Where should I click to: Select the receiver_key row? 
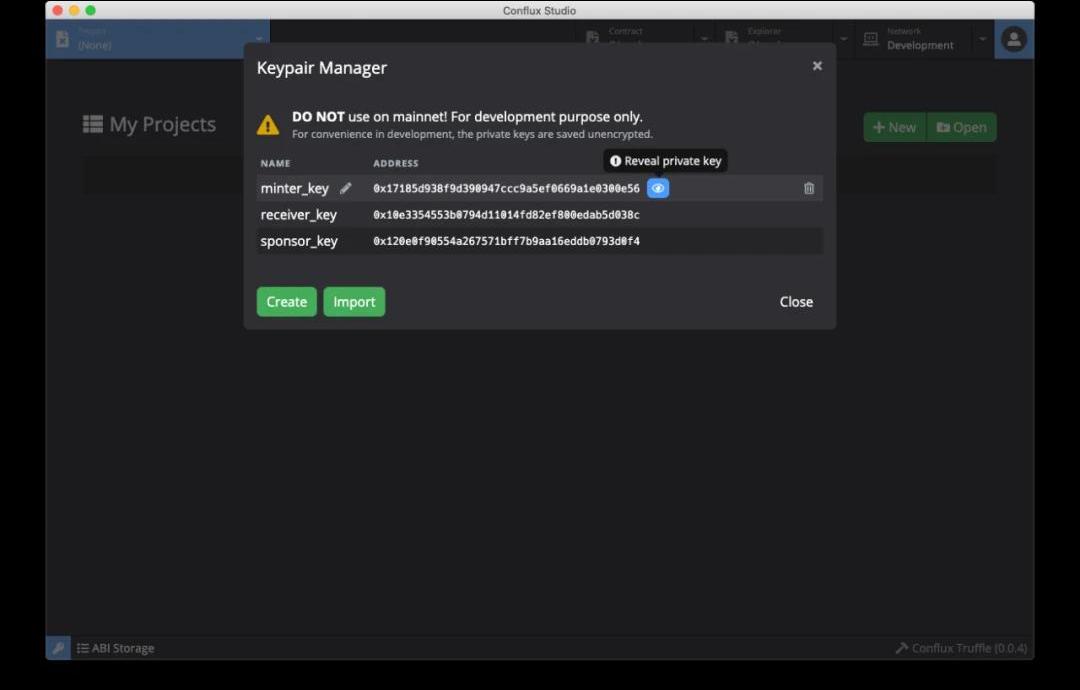click(x=299, y=215)
